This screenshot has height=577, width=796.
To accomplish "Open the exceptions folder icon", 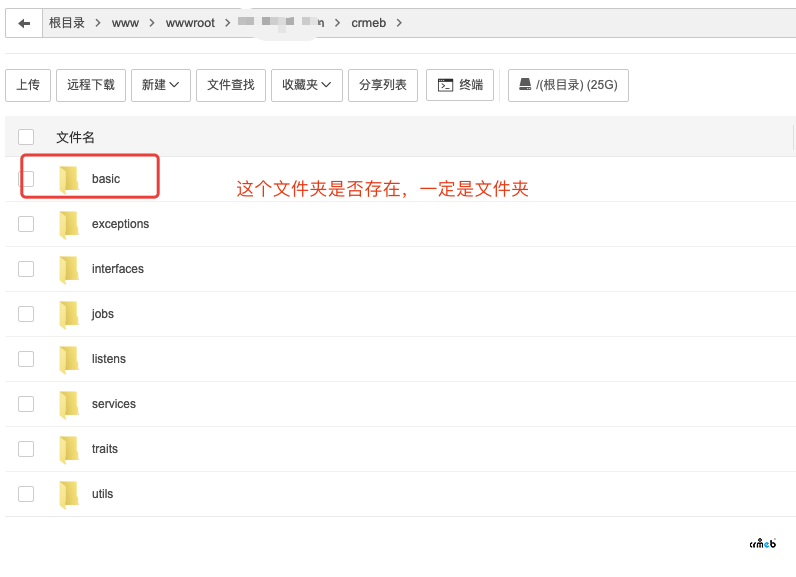I will coord(69,224).
